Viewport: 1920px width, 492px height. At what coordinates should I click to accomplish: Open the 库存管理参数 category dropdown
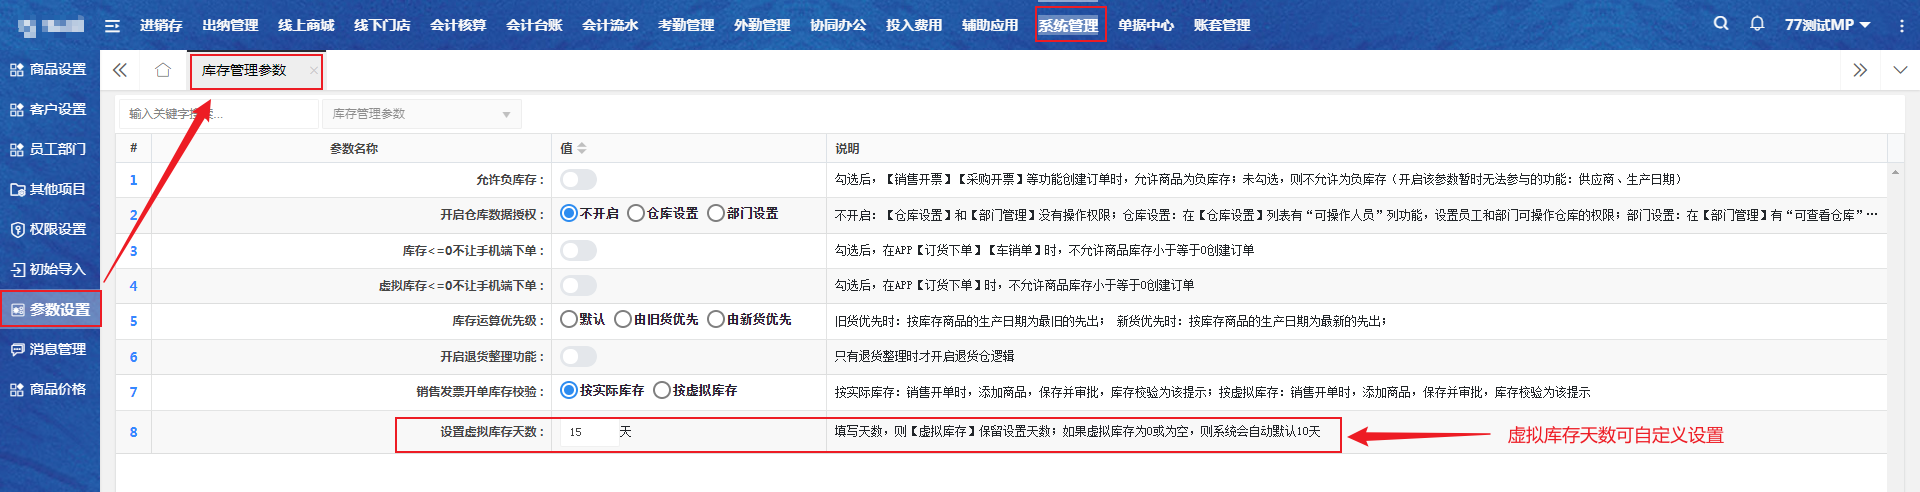421,114
